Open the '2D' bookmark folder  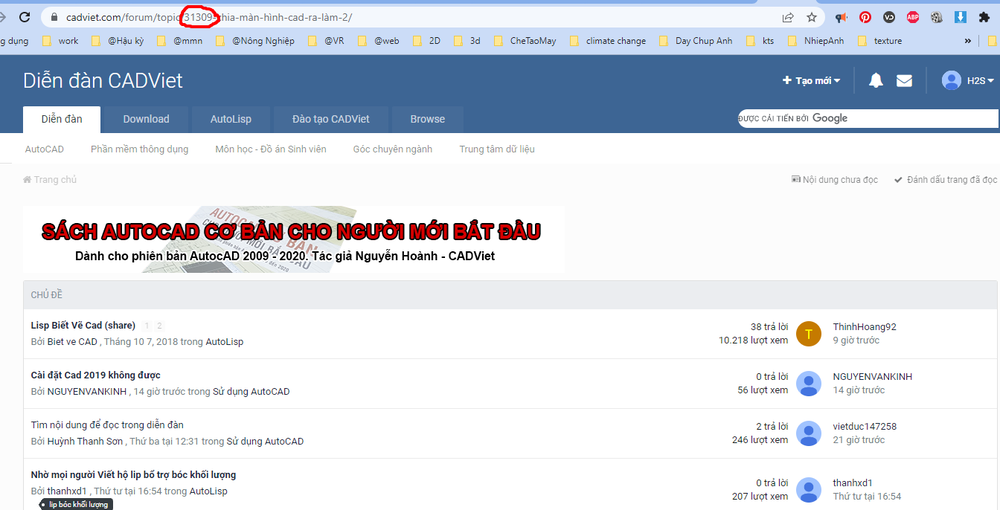[427, 41]
